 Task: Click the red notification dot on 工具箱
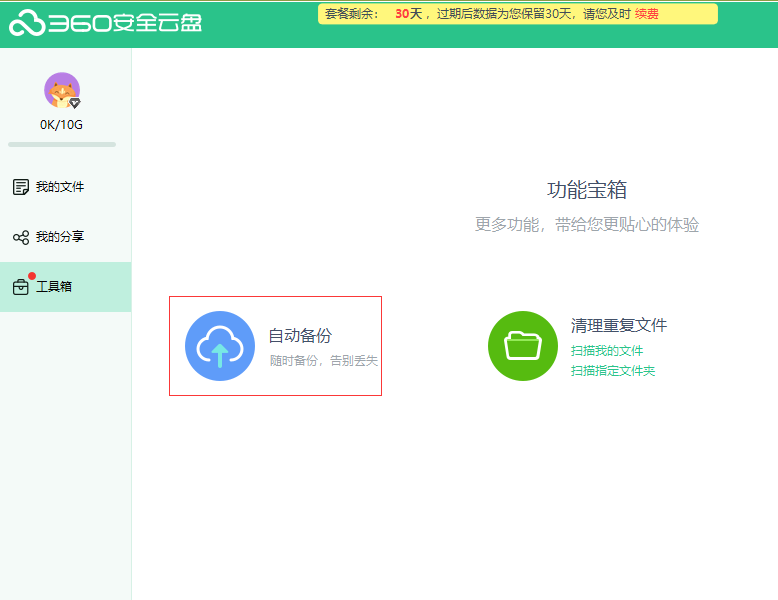point(31,276)
